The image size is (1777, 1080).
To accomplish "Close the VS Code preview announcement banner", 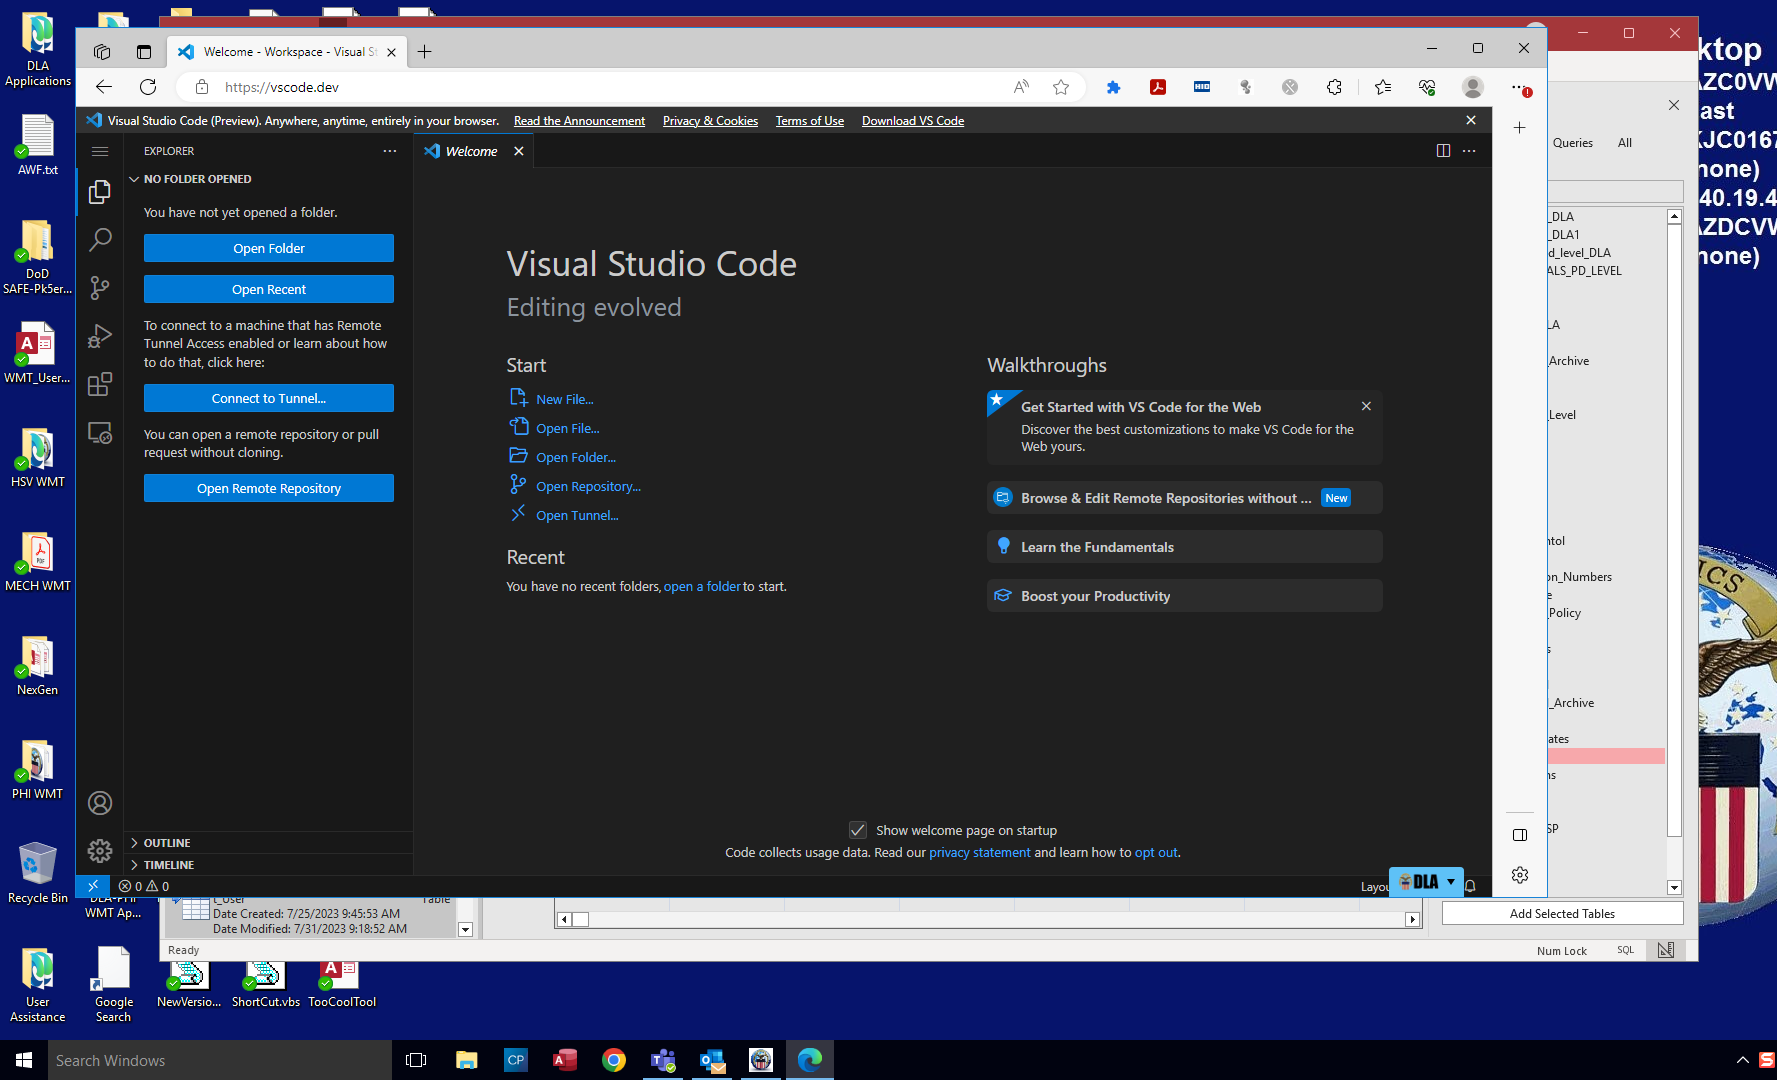I will (x=1470, y=120).
